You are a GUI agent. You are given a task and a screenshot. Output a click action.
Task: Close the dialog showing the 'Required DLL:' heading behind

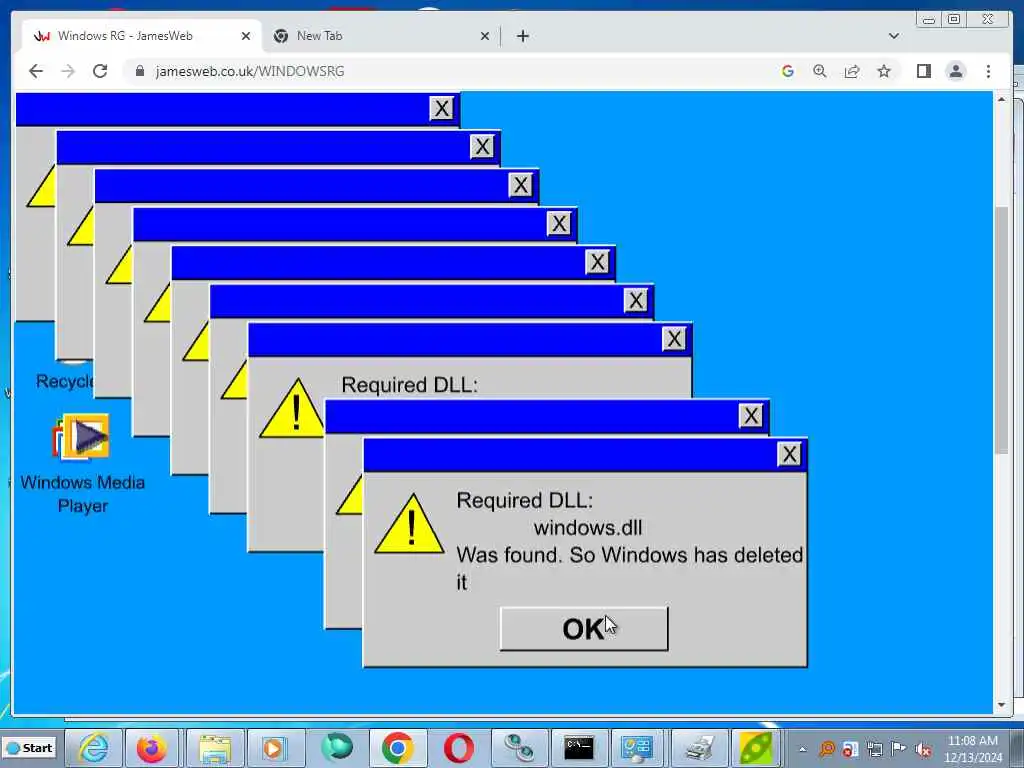point(674,339)
